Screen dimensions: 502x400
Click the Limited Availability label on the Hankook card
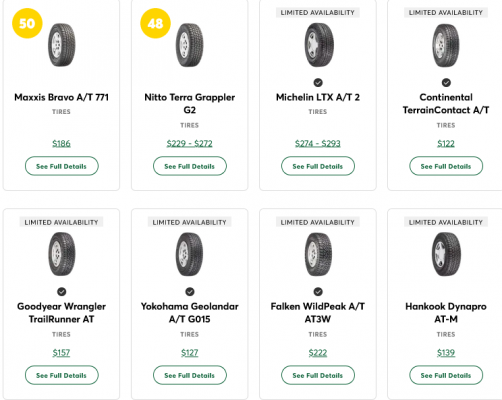click(x=446, y=222)
